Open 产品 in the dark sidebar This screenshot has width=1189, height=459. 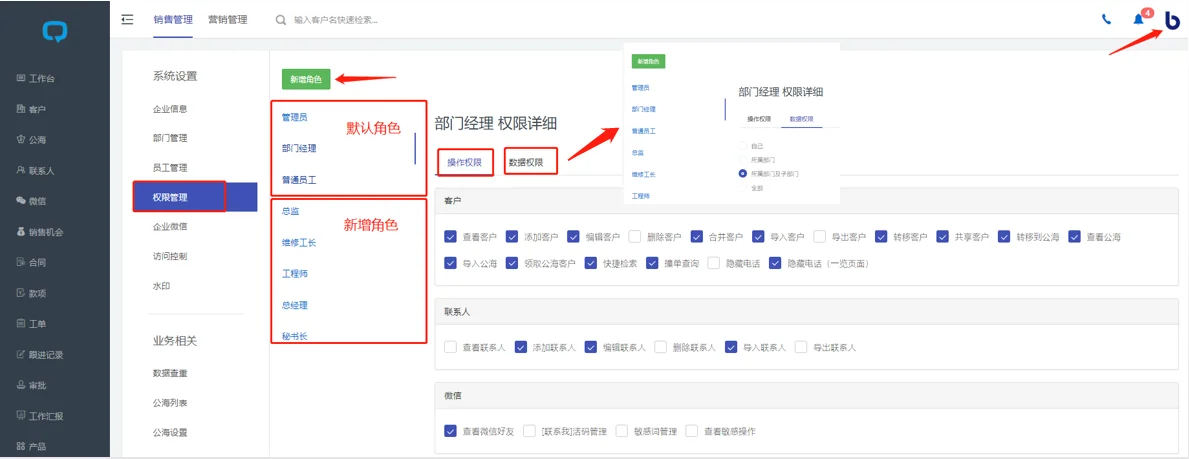coord(30,446)
